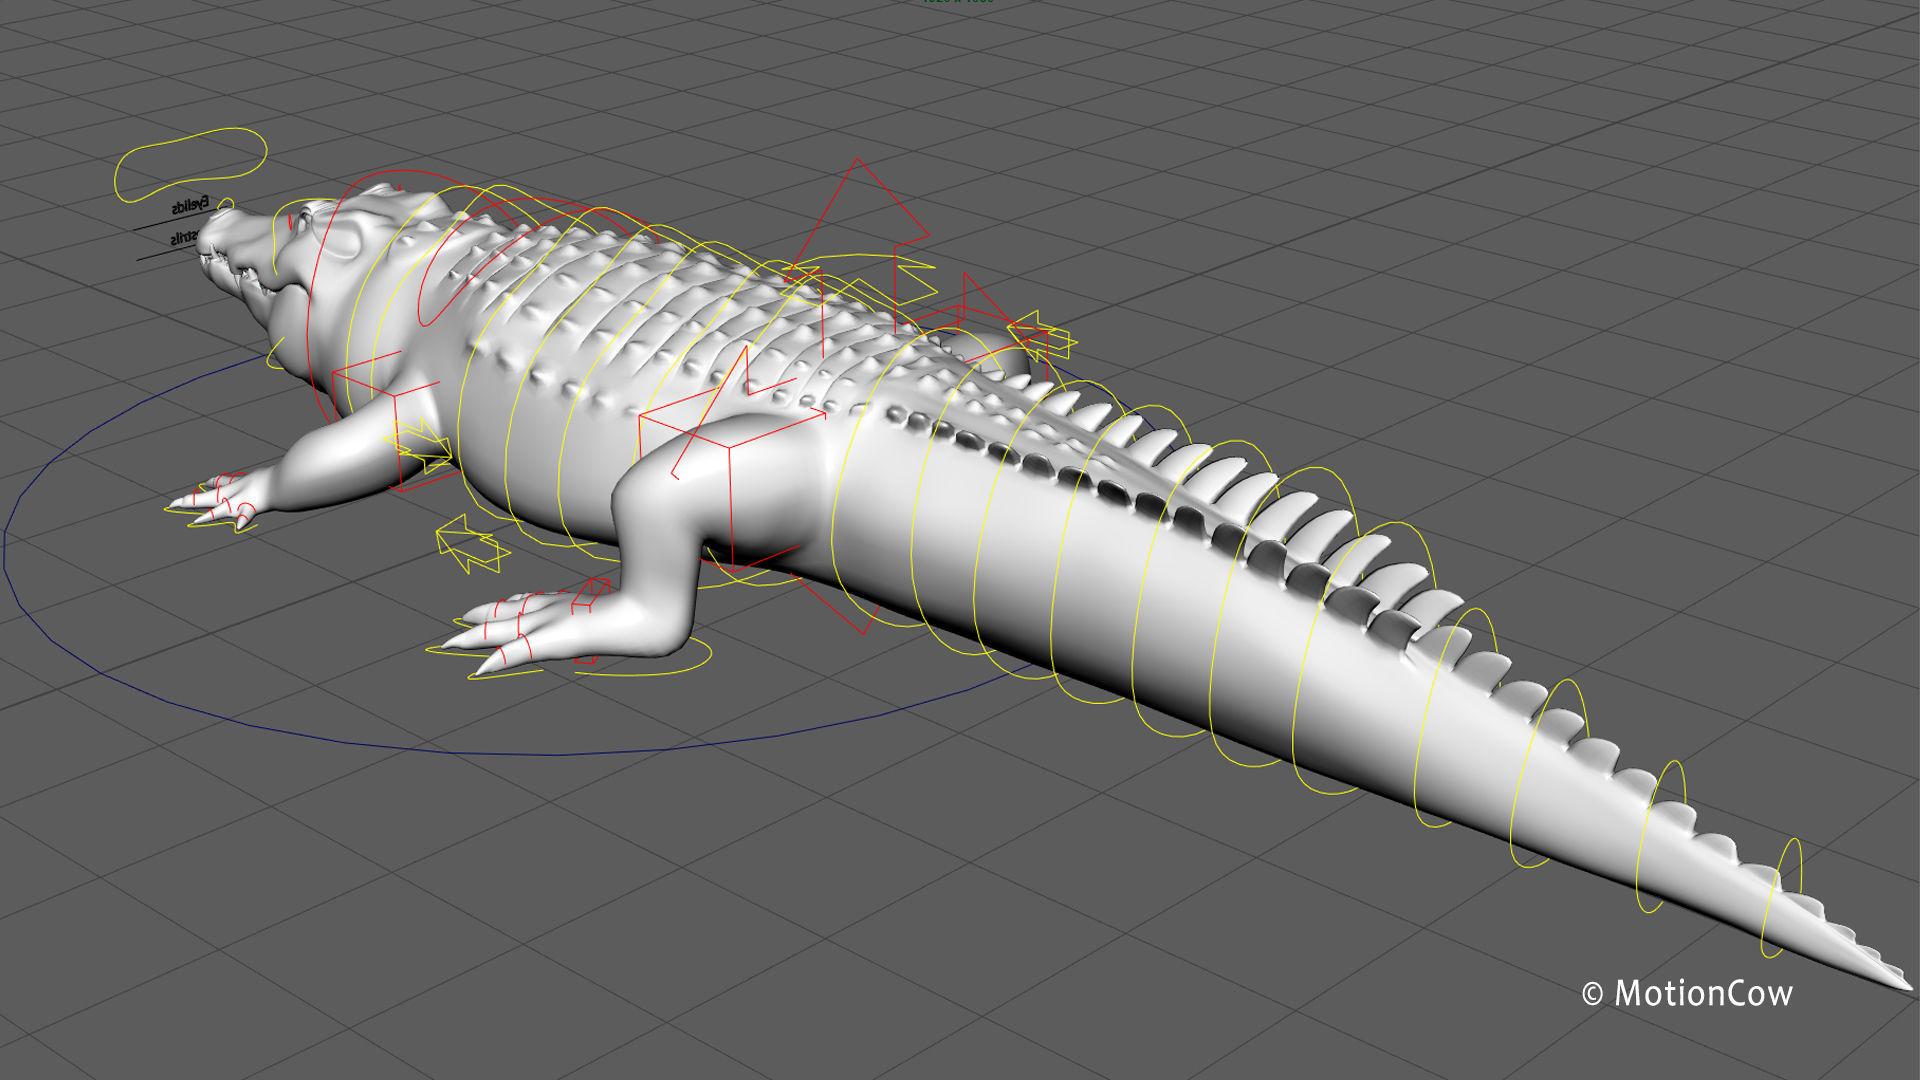Click the mirrored Eyelids control label
The width and height of the screenshot is (1920, 1080).
[190, 207]
